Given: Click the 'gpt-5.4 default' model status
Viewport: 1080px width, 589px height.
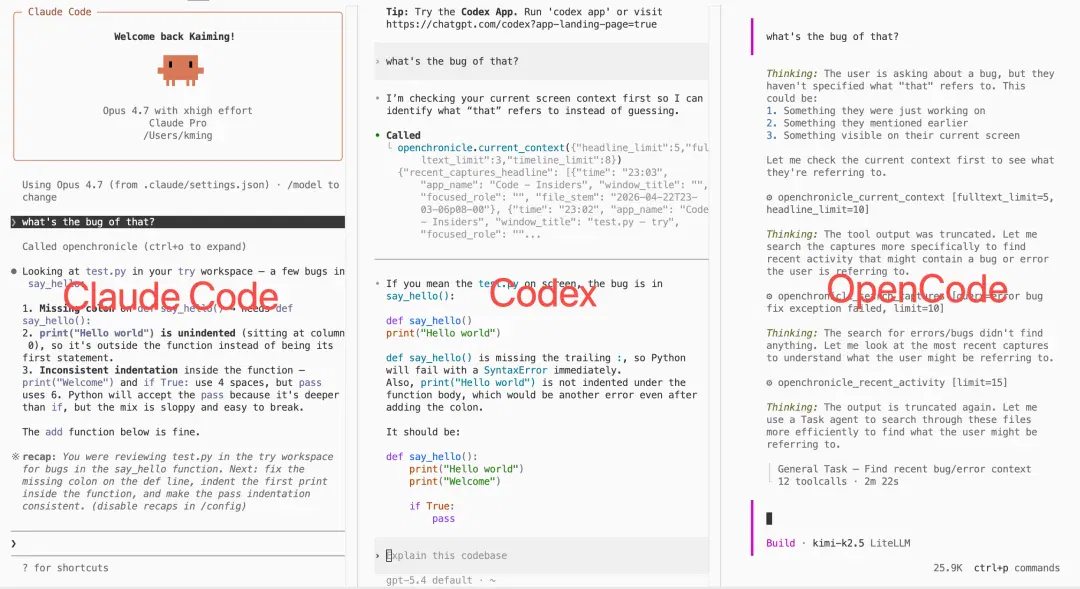Looking at the screenshot, I should click(x=429, y=580).
